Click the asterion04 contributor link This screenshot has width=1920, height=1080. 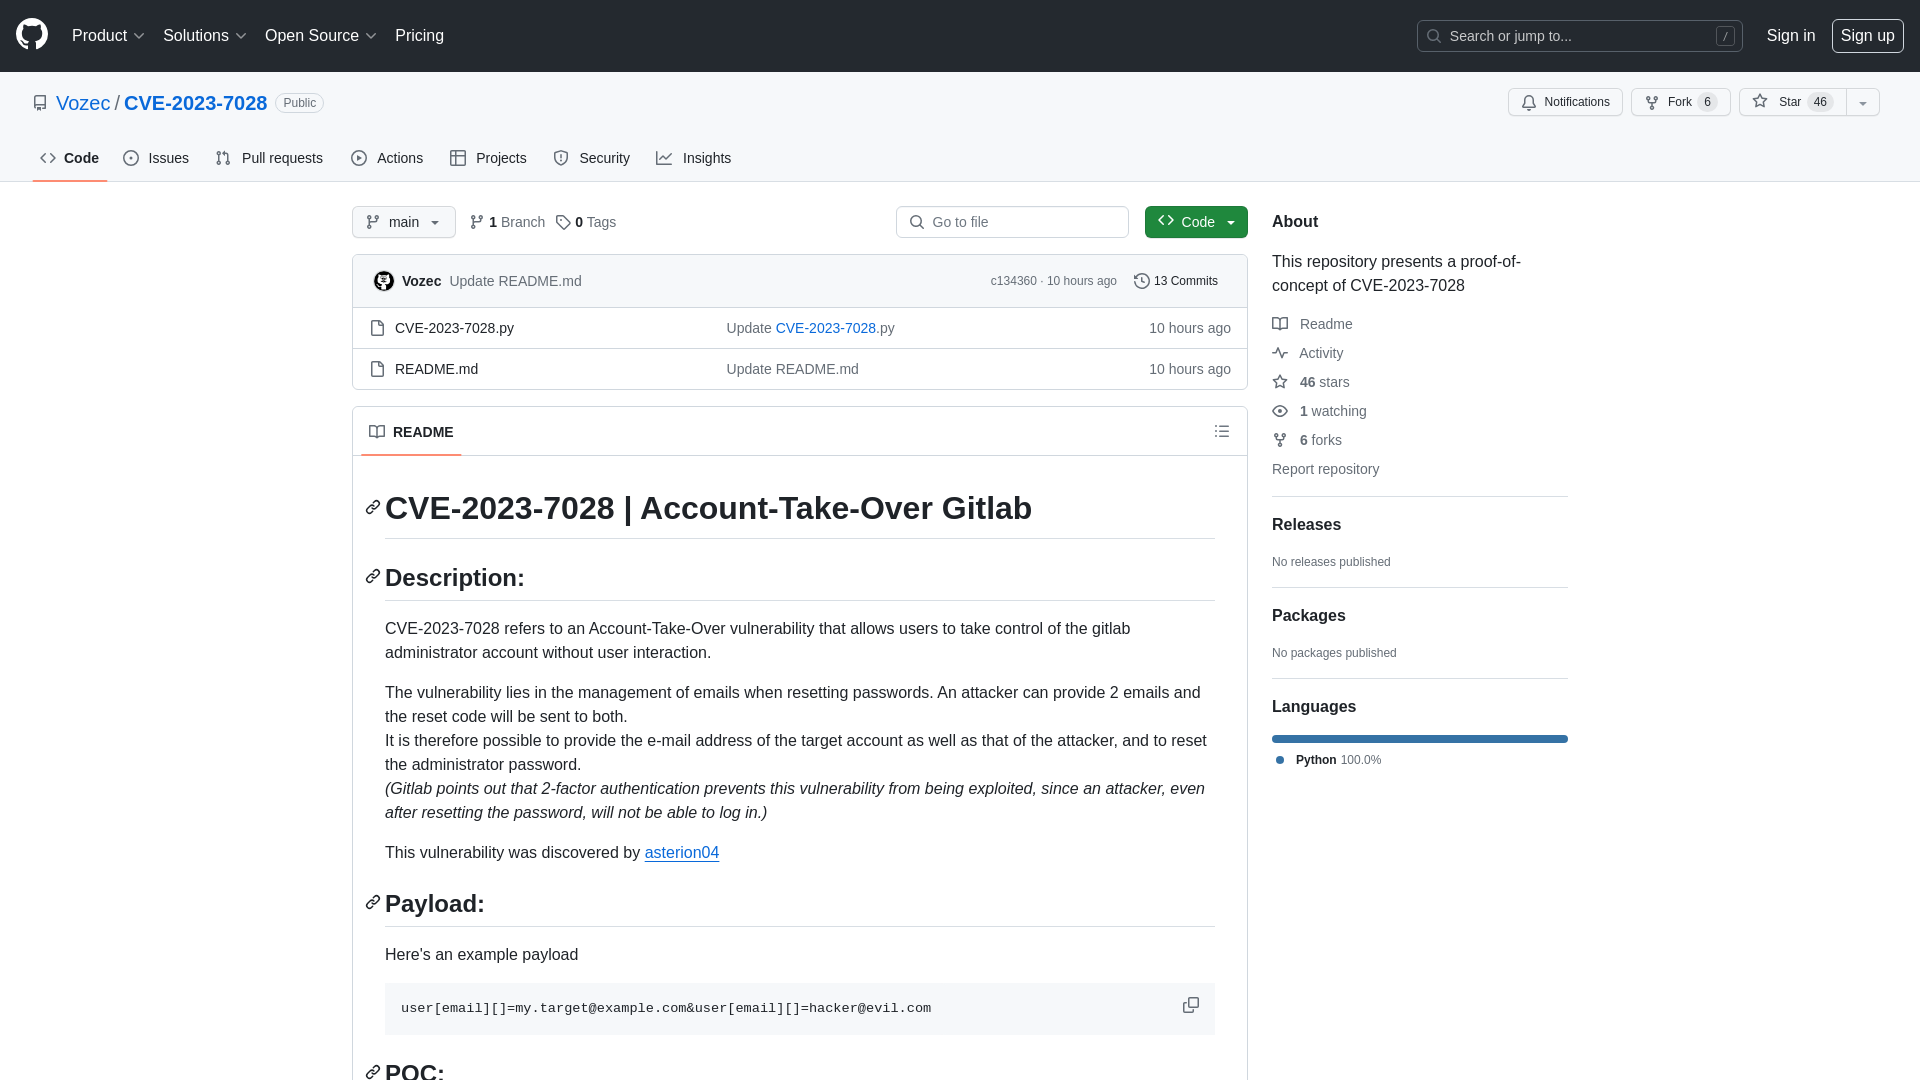682,852
